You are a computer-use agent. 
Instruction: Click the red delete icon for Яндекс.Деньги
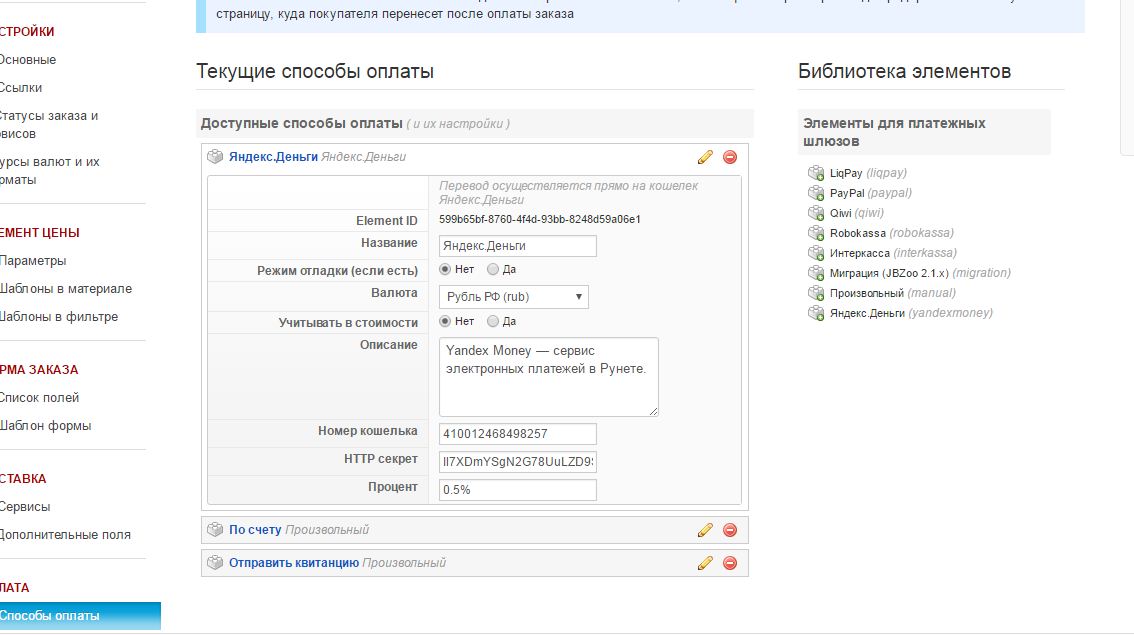click(x=730, y=157)
